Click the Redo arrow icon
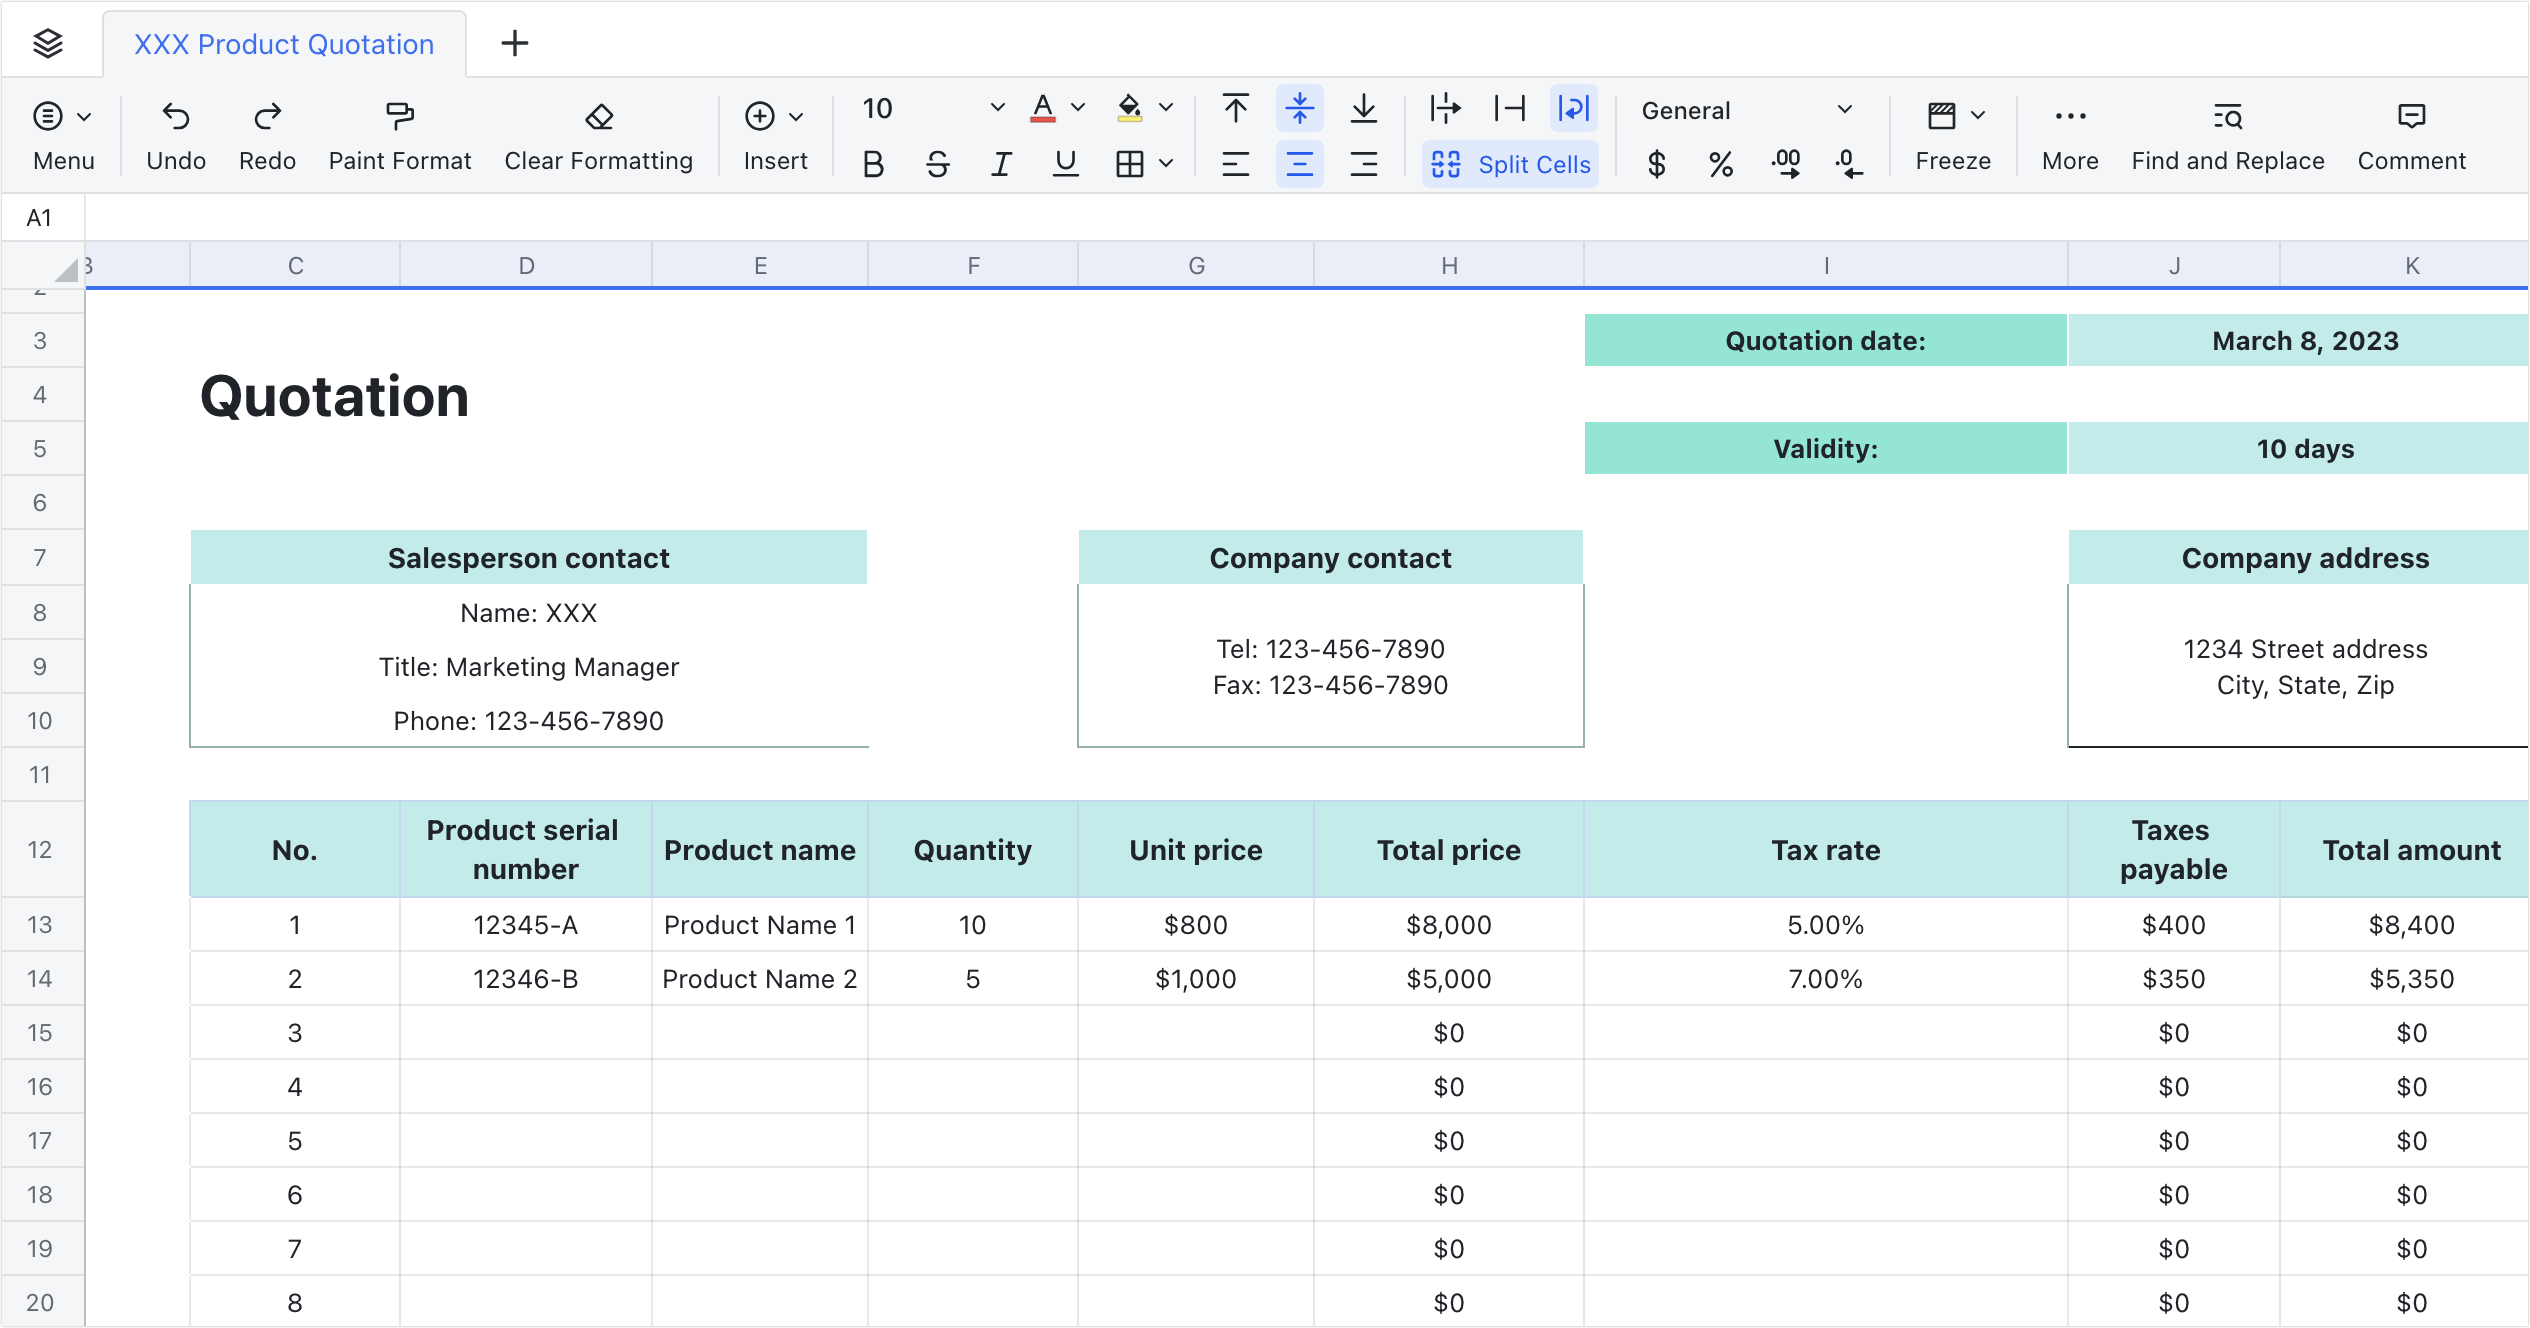 click(x=267, y=117)
